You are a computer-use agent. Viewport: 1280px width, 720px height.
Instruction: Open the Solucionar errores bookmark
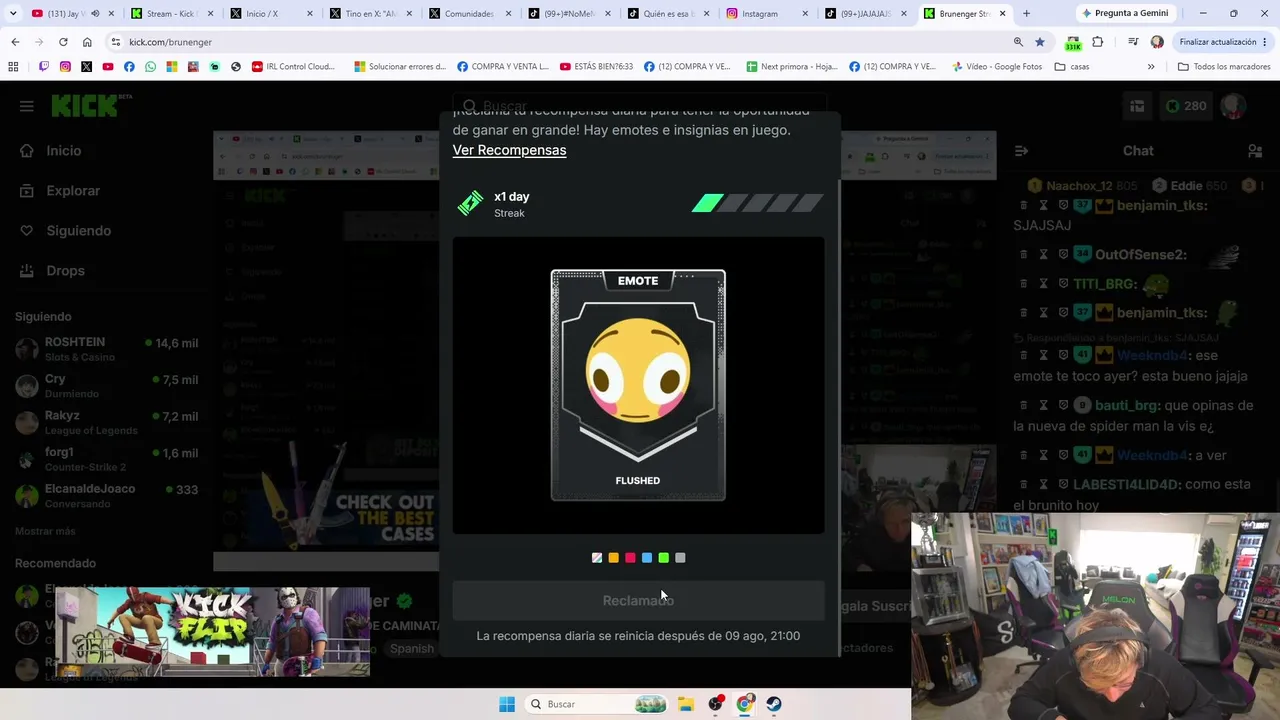400,67
